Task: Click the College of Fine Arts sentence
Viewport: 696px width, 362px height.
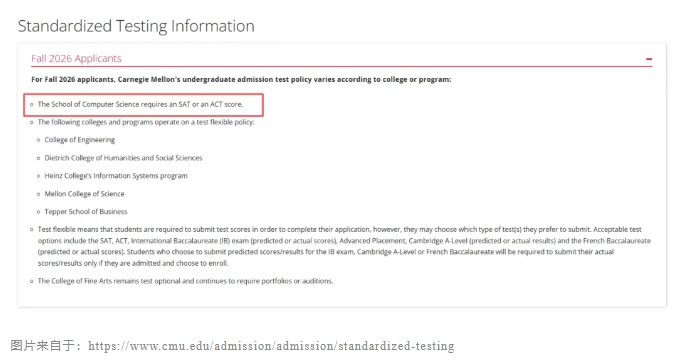Action: point(186,281)
